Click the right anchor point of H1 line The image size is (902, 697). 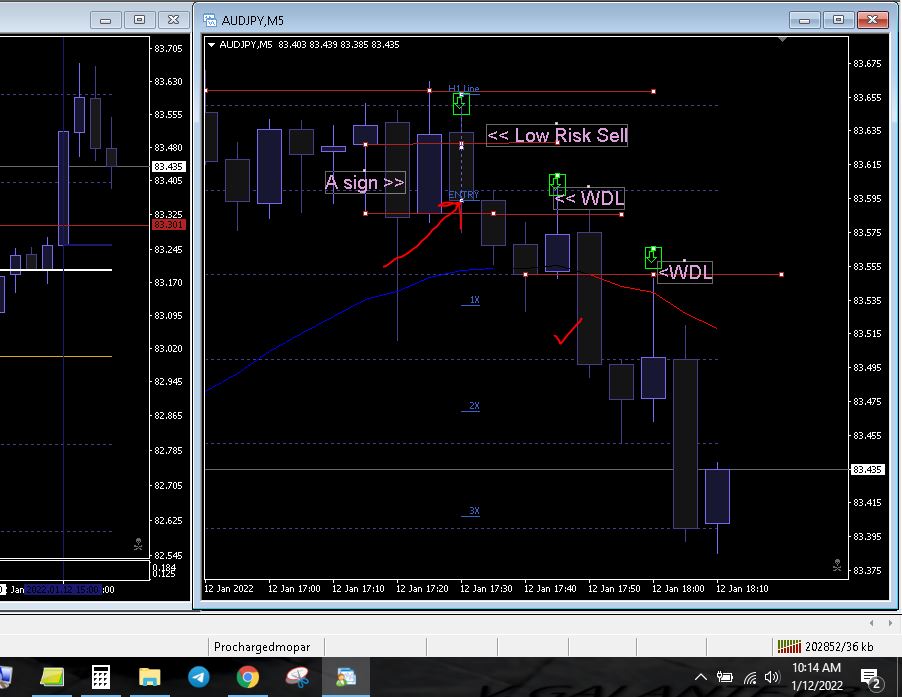coord(653,91)
